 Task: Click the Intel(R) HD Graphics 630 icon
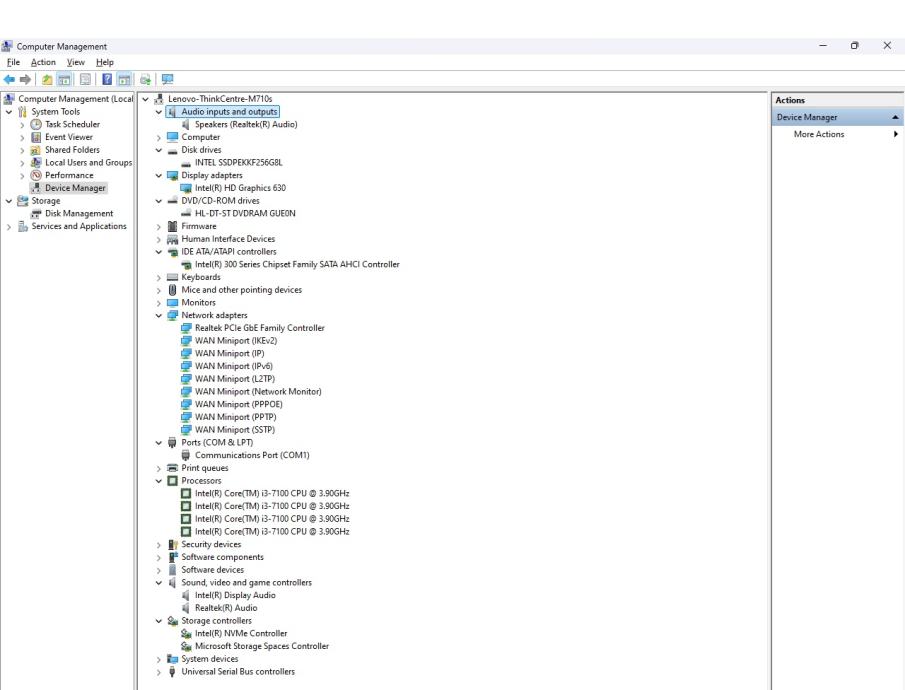[x=186, y=188]
